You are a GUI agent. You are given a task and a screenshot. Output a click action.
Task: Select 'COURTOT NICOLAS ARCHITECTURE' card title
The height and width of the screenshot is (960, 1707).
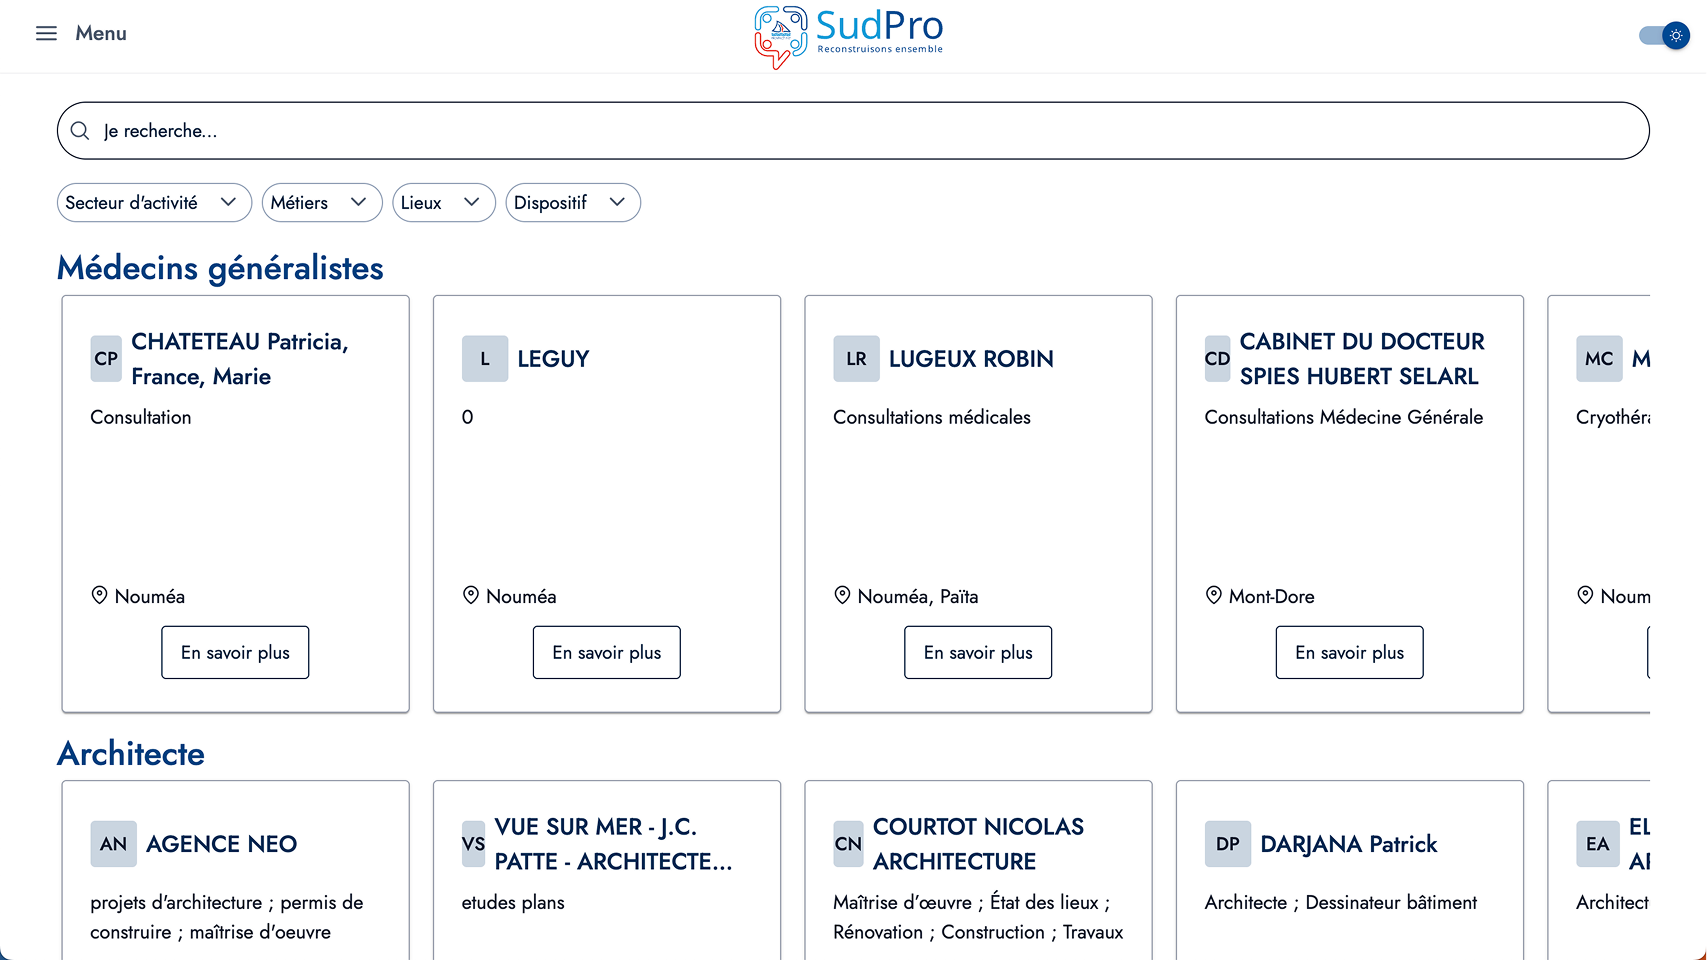978,844
